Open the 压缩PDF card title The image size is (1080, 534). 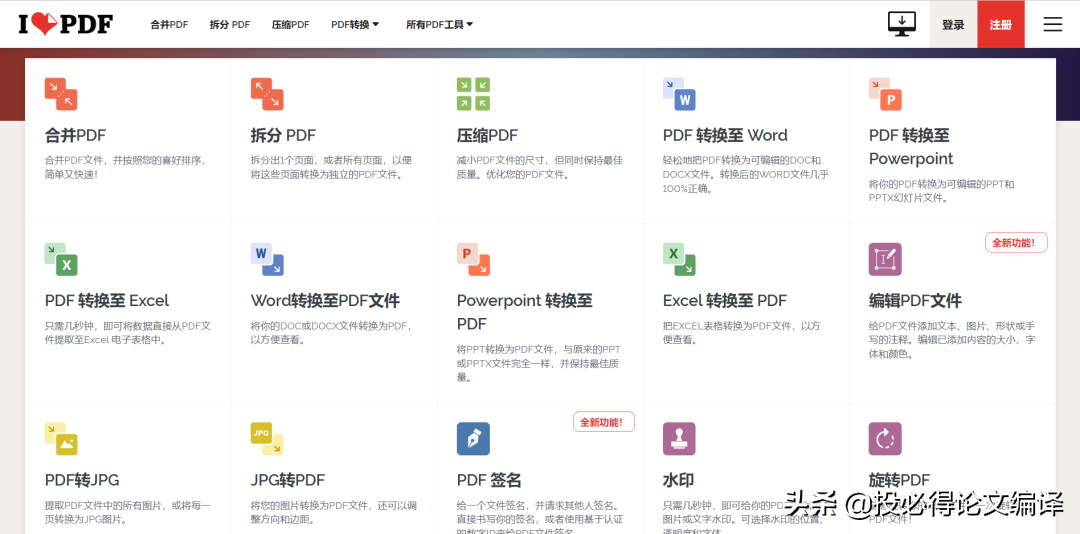[487, 135]
